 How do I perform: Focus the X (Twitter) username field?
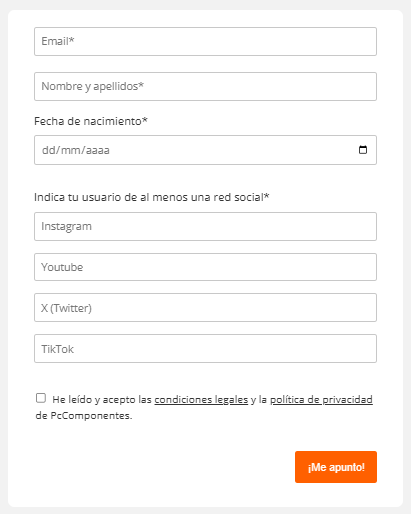205,308
